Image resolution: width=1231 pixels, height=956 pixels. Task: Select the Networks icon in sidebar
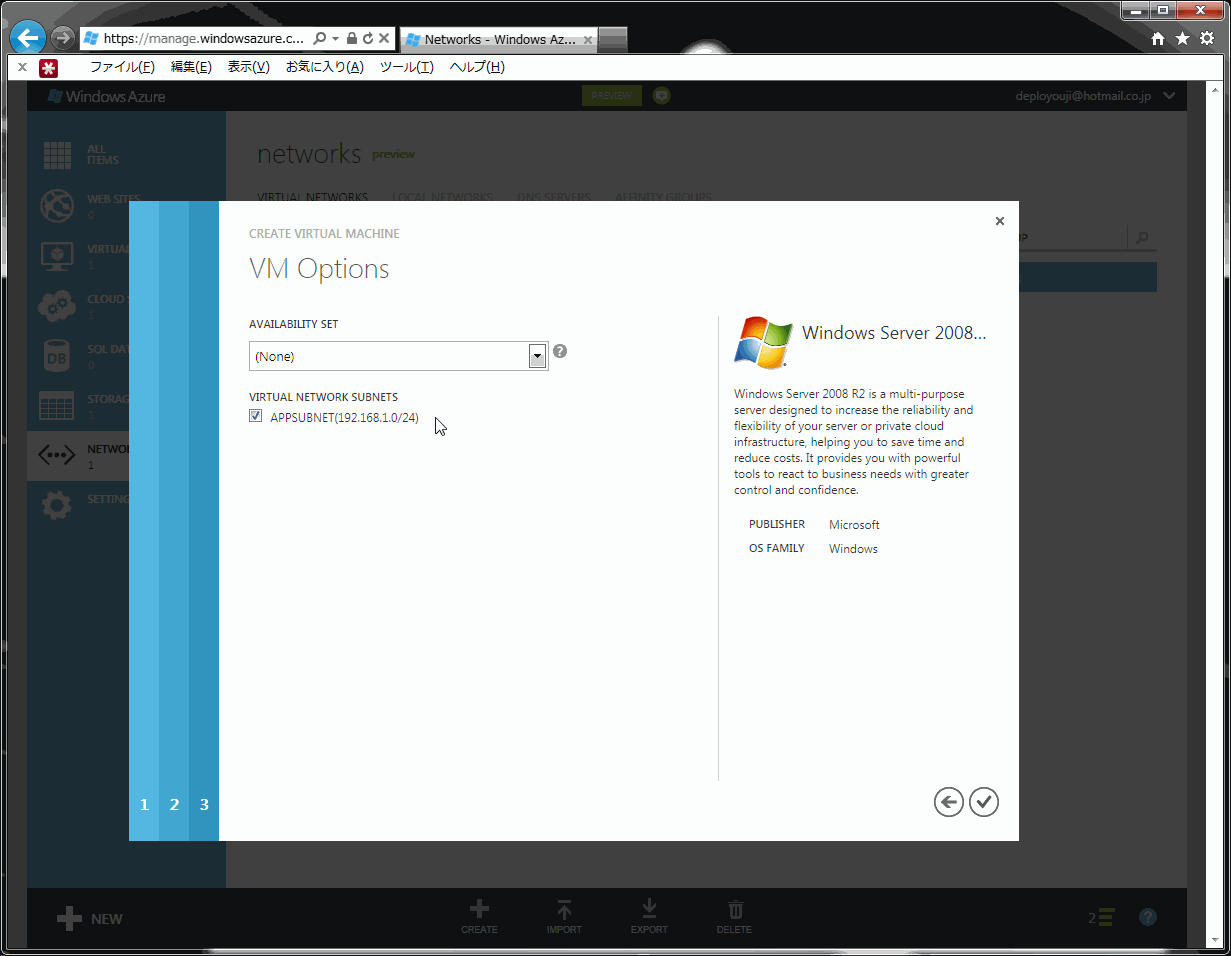coord(57,455)
